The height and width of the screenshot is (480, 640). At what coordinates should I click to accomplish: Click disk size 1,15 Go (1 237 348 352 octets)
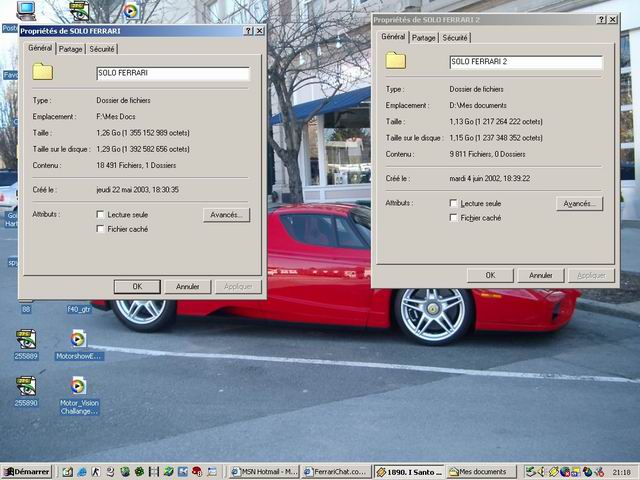point(496,138)
